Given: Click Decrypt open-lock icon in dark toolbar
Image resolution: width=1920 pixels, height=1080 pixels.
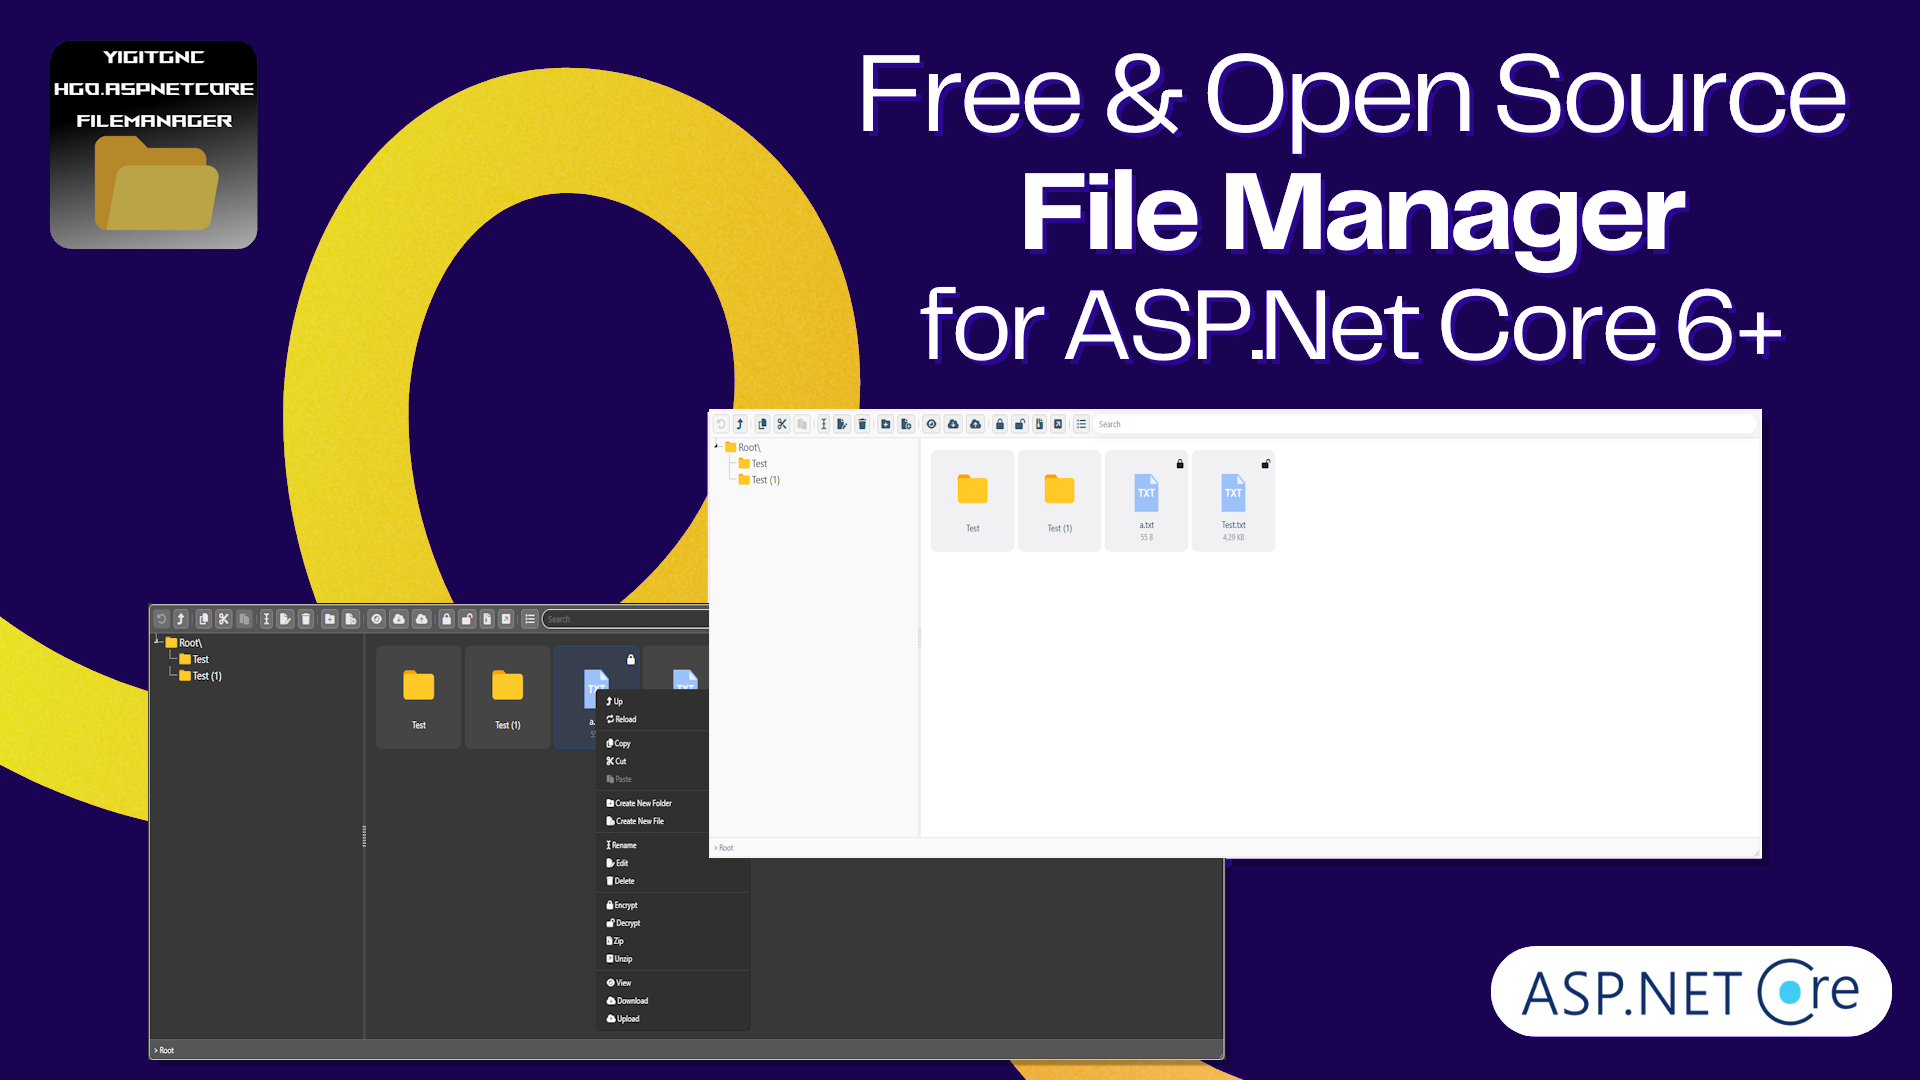Looking at the screenshot, I should [x=467, y=619].
